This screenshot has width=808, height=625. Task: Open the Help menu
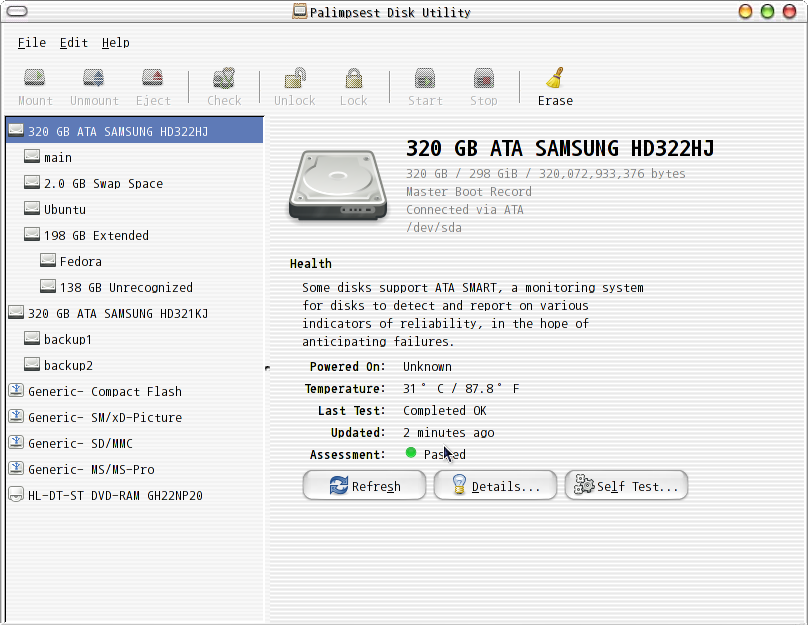[x=115, y=43]
